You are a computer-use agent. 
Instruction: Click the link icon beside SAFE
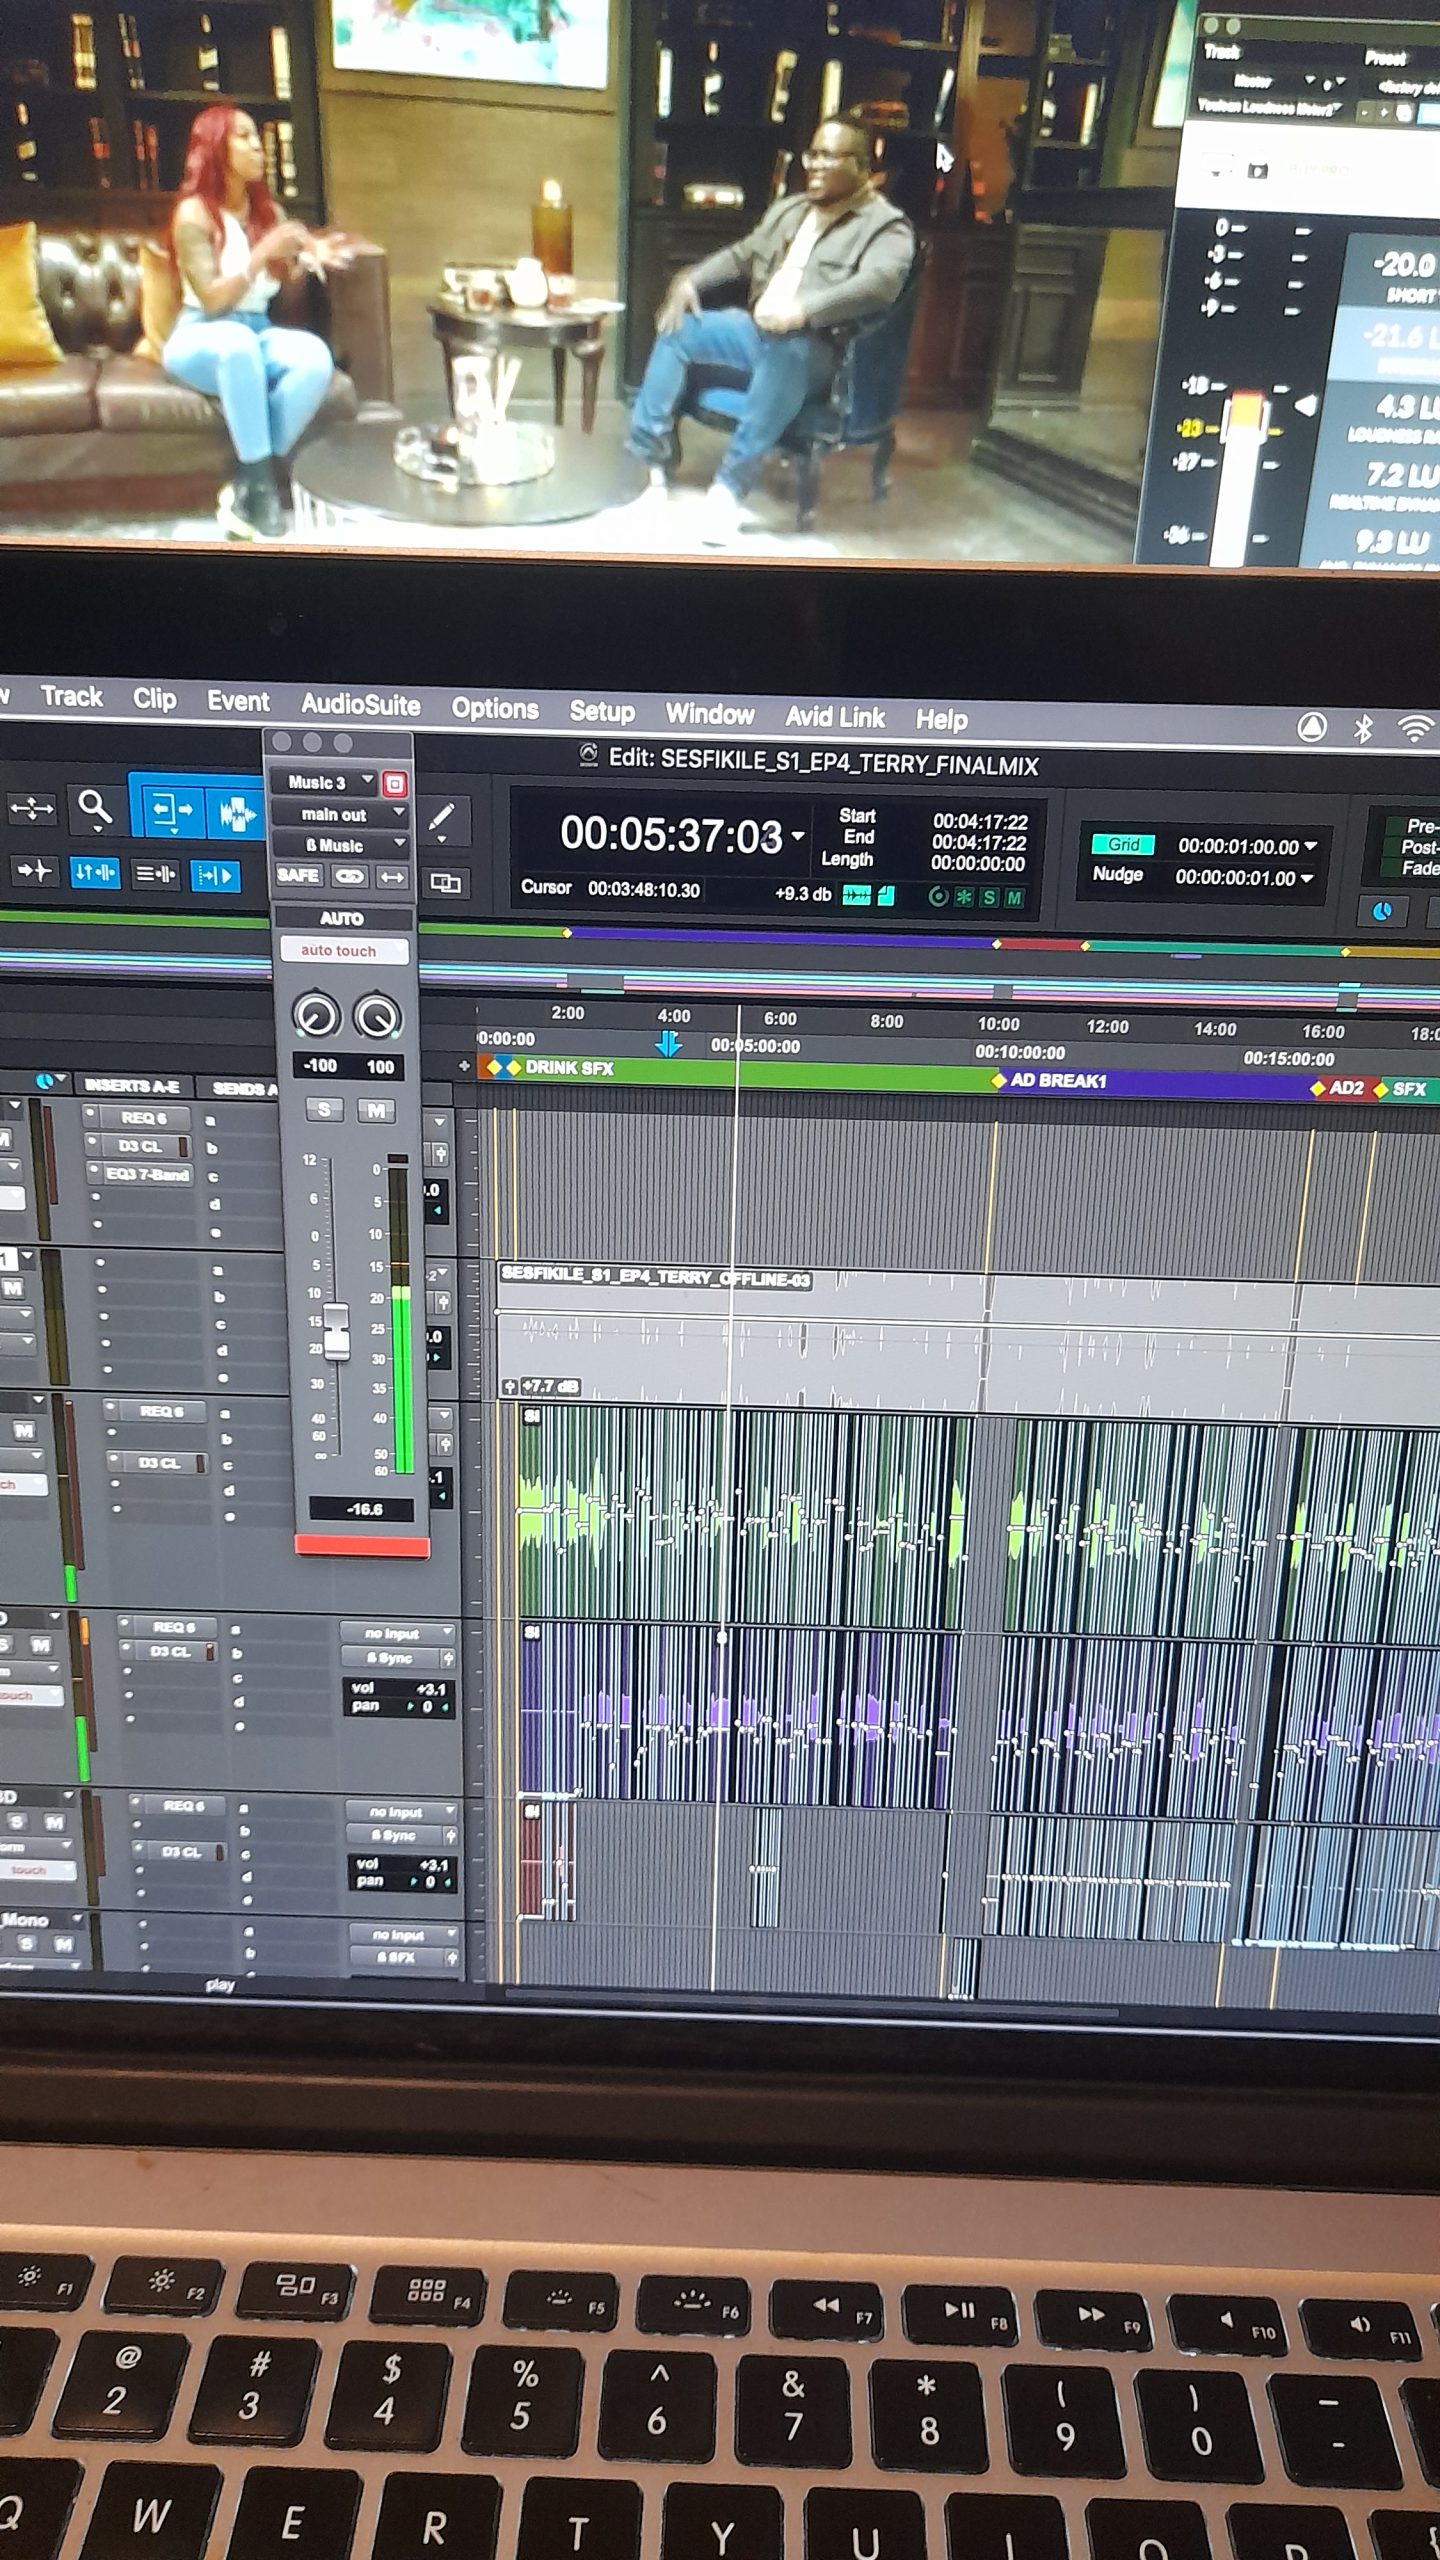[x=349, y=877]
